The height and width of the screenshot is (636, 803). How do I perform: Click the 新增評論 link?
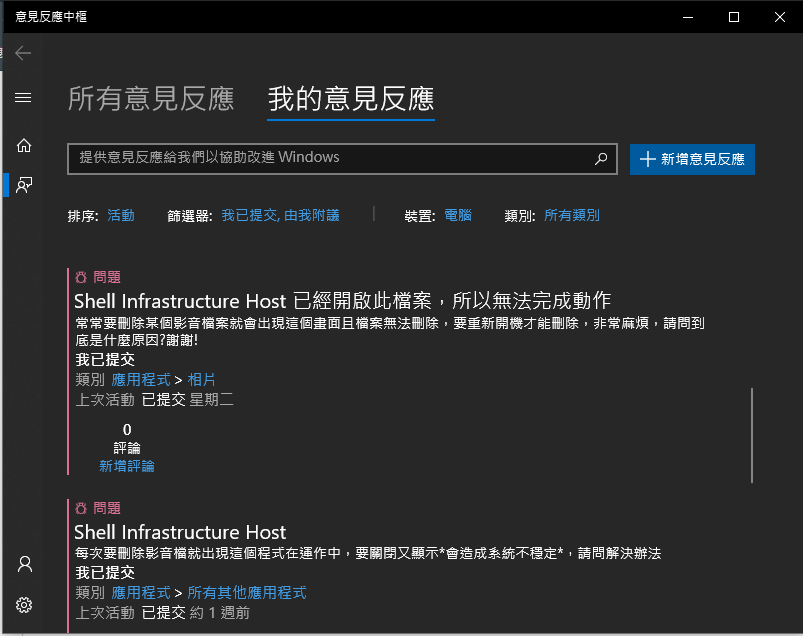(x=126, y=466)
